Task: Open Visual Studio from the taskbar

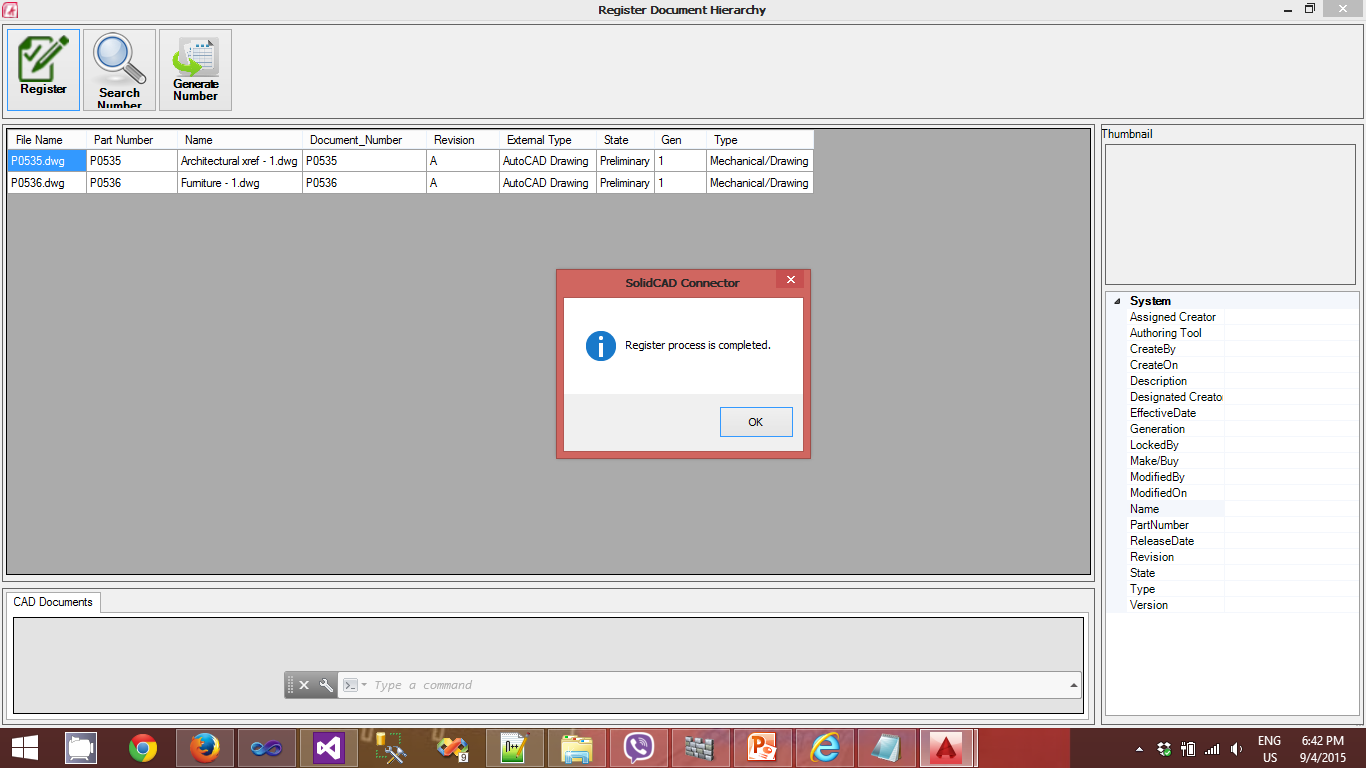Action: click(329, 748)
